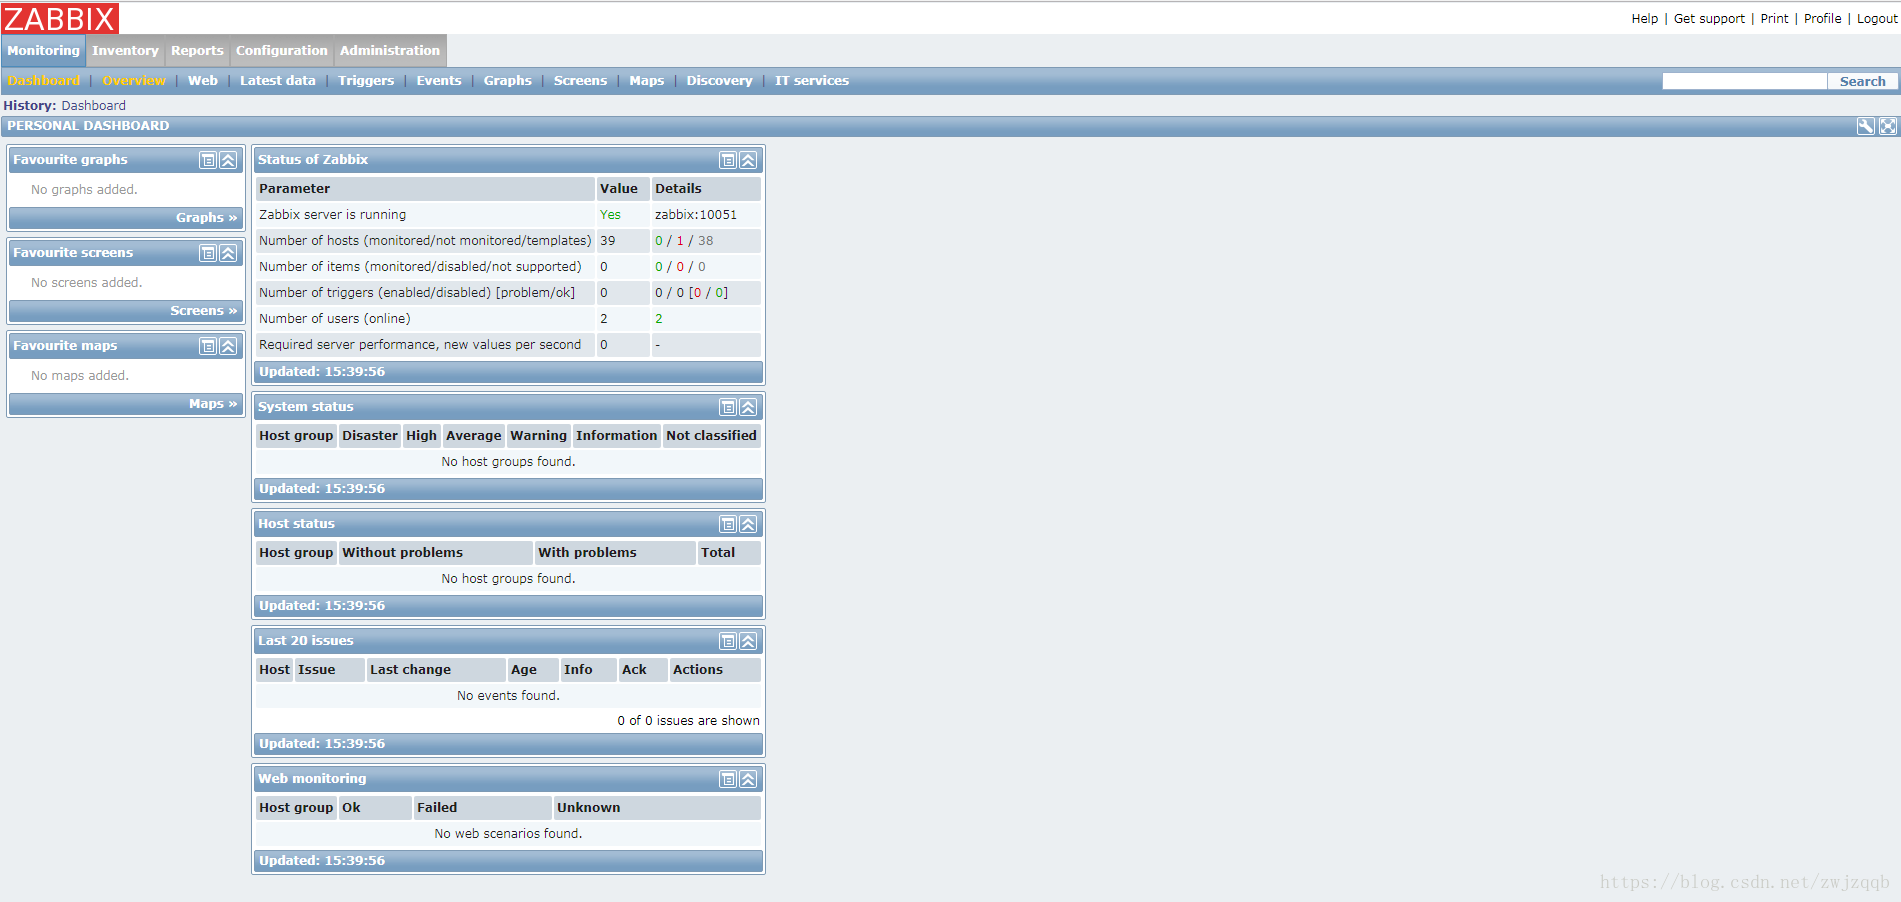The image size is (1901, 902).
Task: Open the Web submenu item
Action: tap(203, 80)
